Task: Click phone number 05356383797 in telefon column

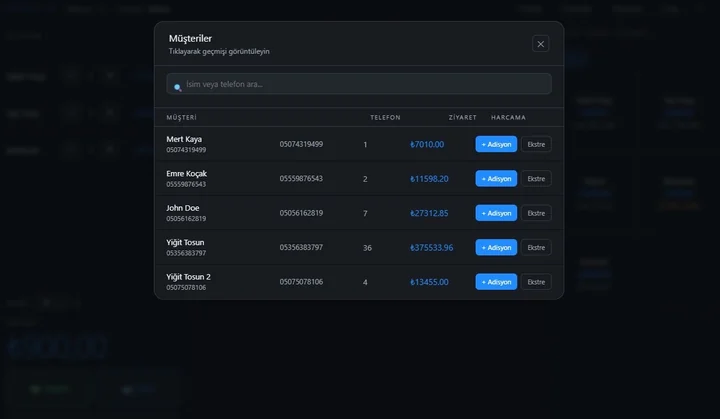Action: pyautogui.click(x=301, y=248)
